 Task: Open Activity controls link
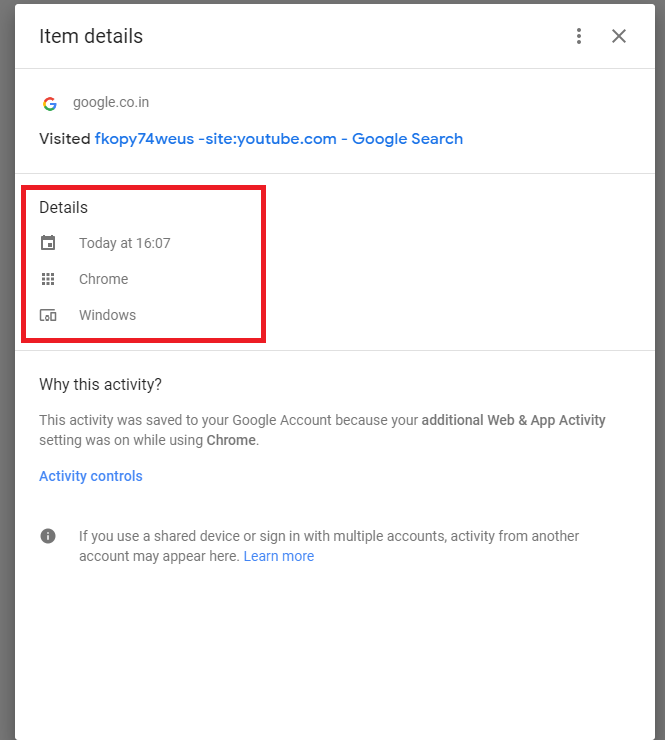(x=91, y=476)
